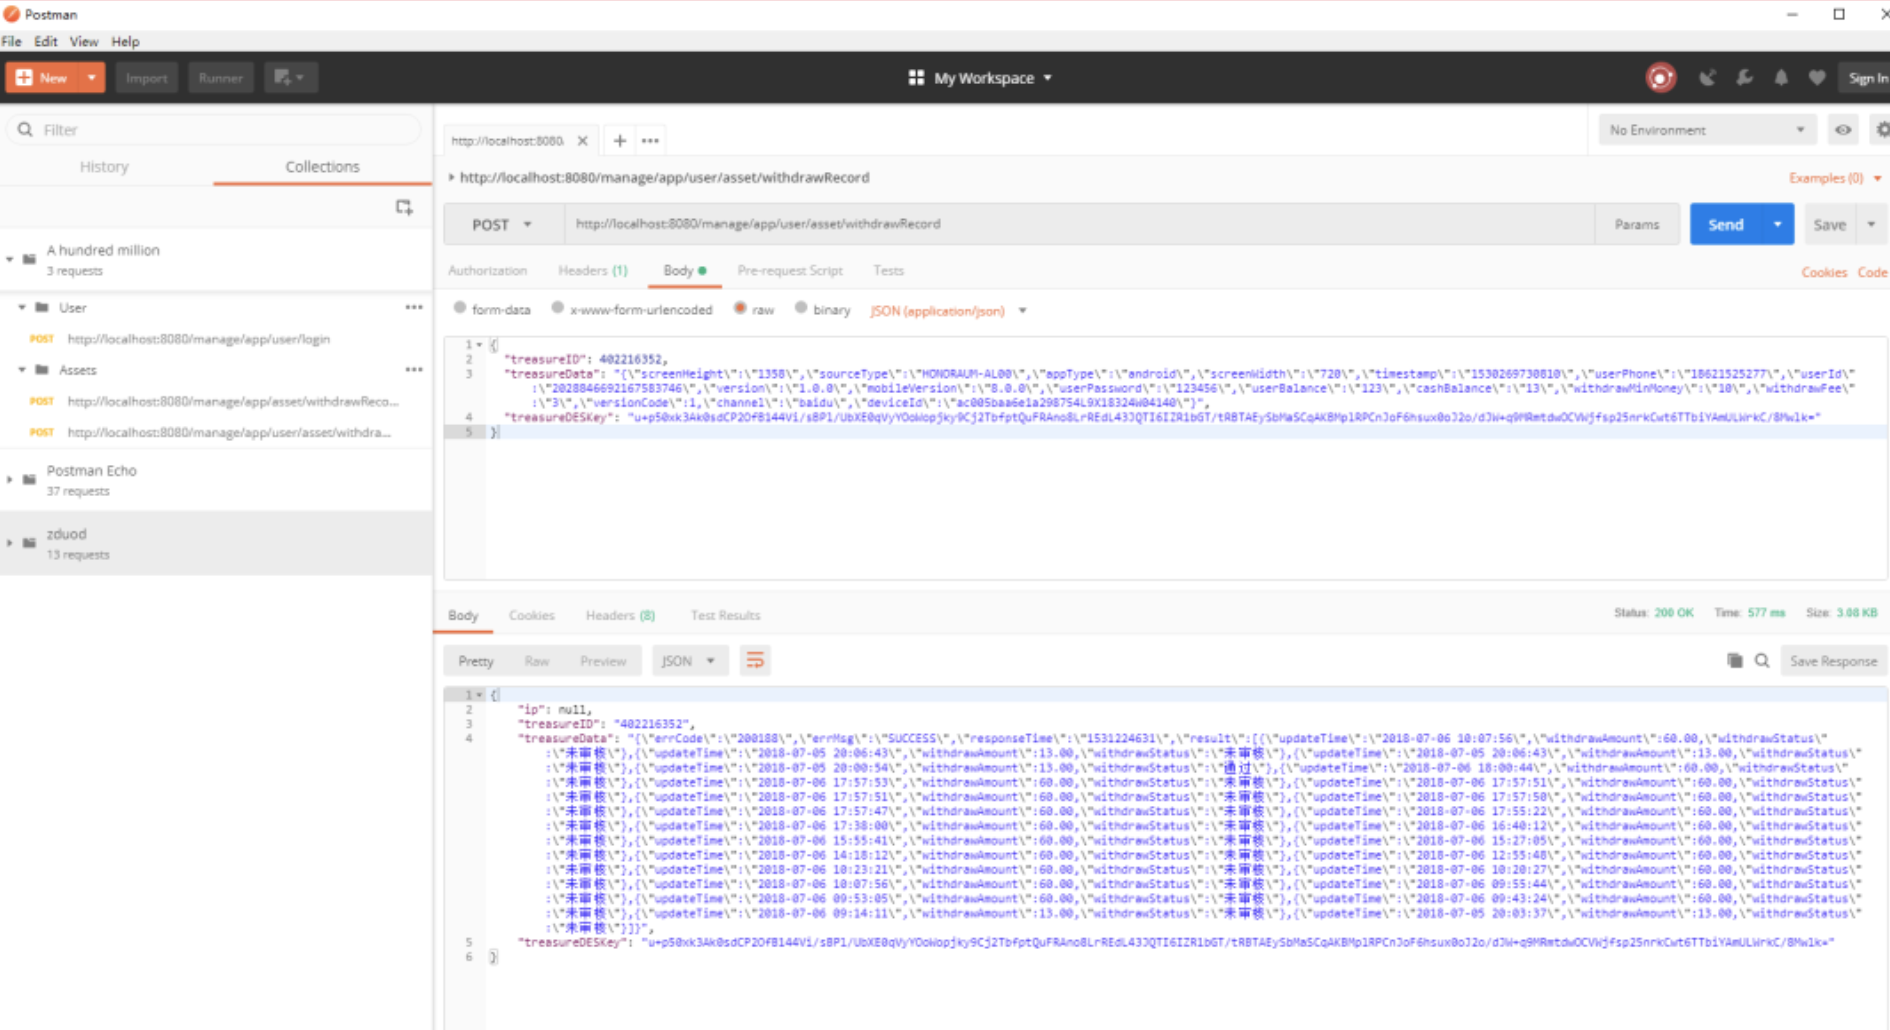Open the Send button dropdown arrow
This screenshot has width=1890, height=1030.
point(1778,225)
